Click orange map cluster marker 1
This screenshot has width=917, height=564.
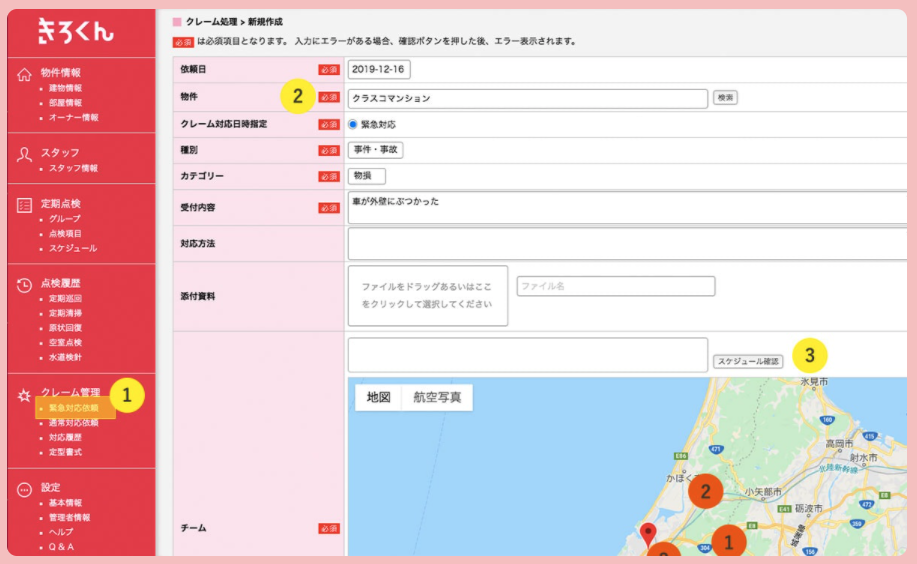click(728, 541)
